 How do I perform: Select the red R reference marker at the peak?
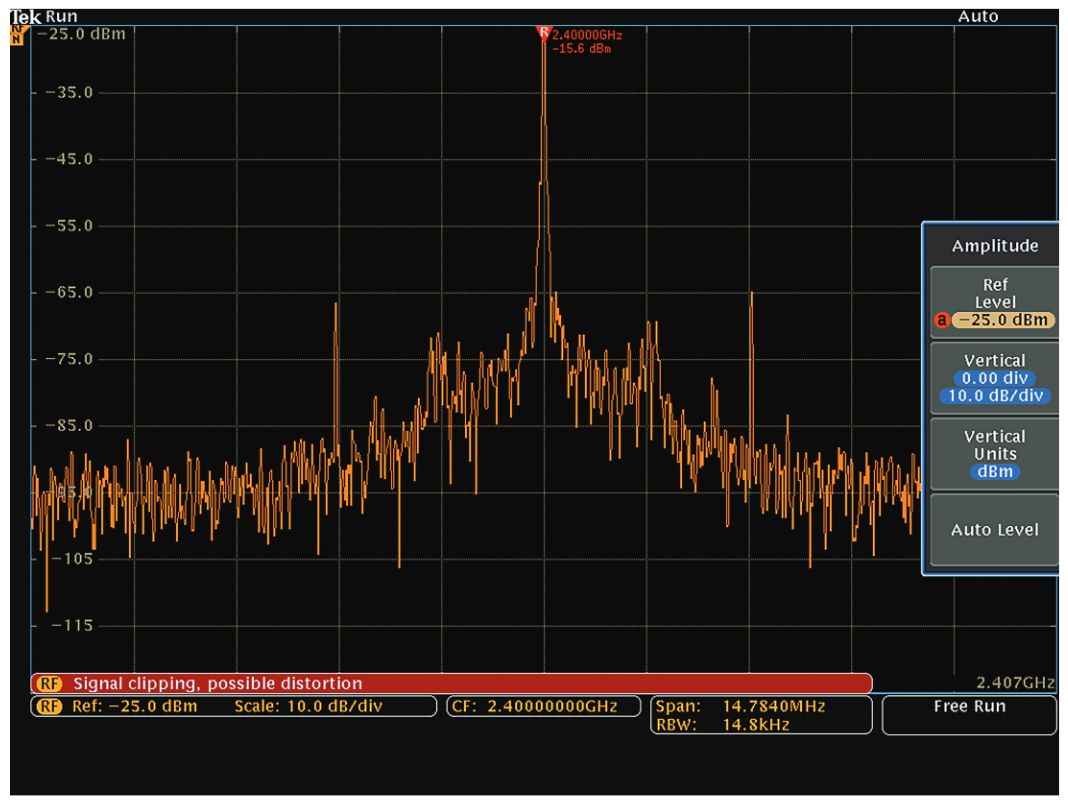(x=545, y=32)
